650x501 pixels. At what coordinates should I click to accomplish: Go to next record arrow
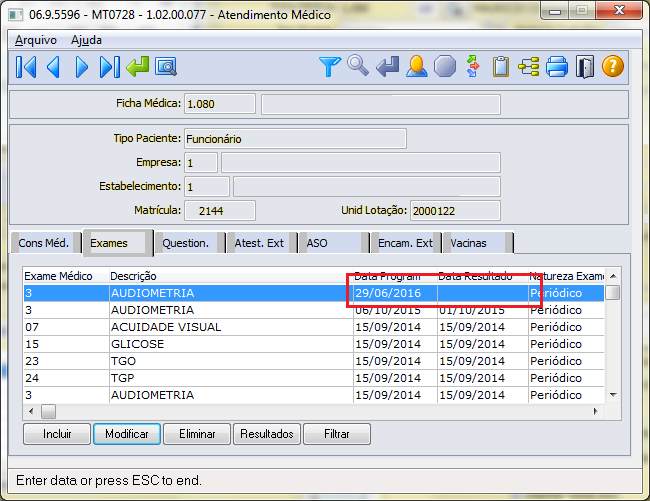[x=81, y=67]
